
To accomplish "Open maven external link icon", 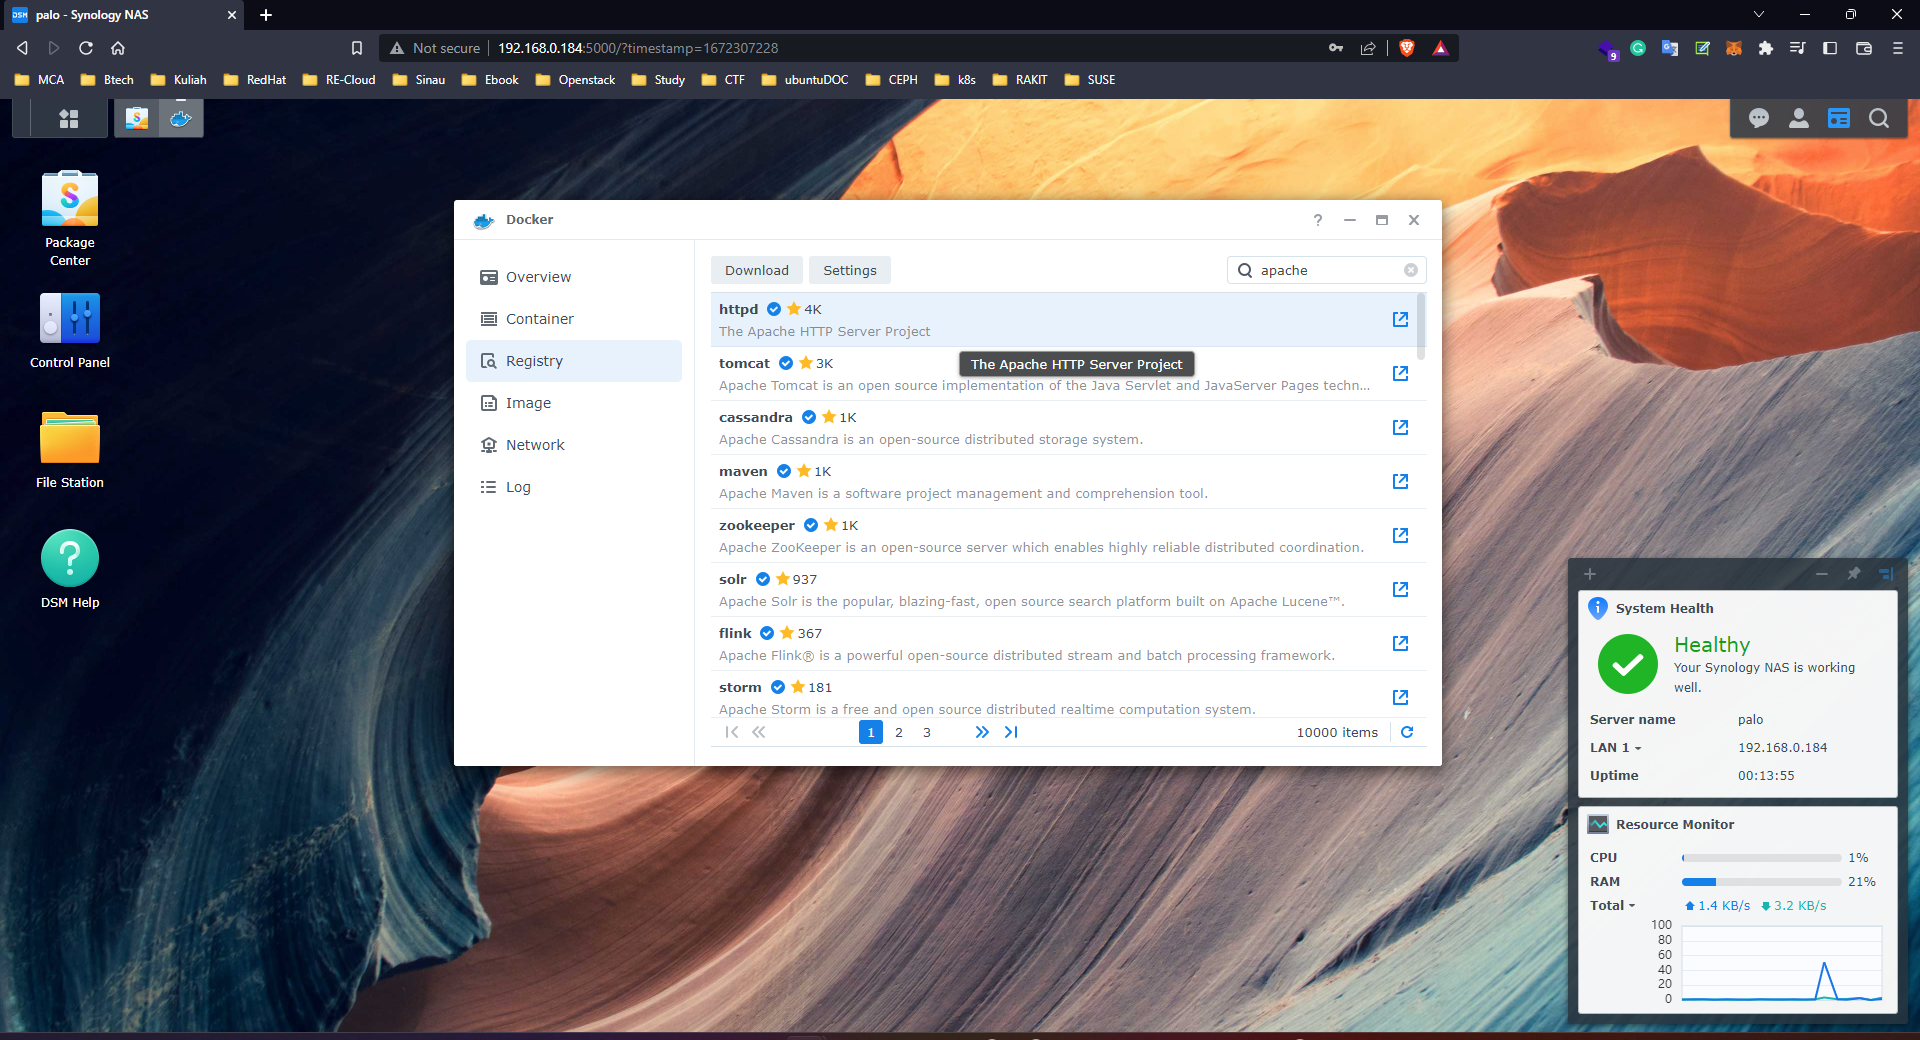I will [x=1400, y=481].
